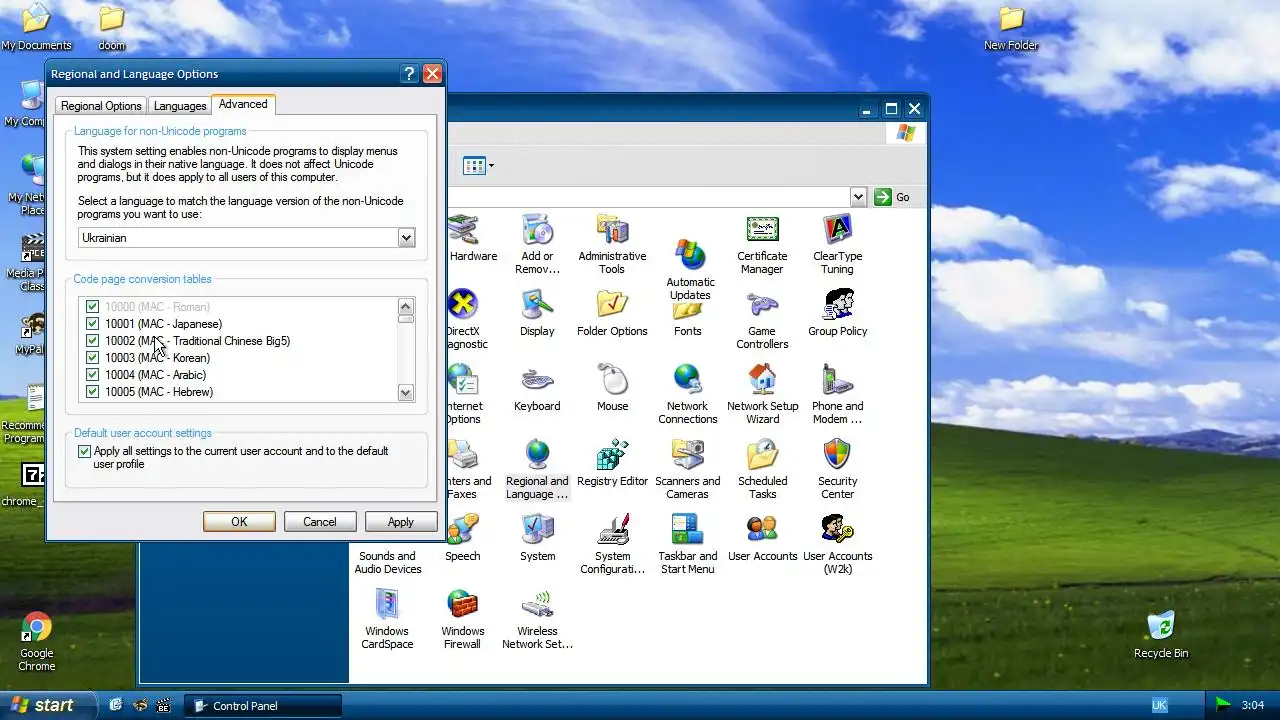This screenshot has width=1280, height=720.
Task: Click code page list scroll up arrow
Action: tap(406, 306)
